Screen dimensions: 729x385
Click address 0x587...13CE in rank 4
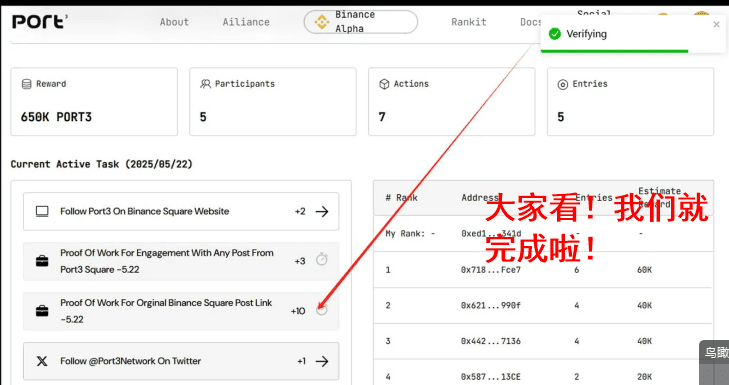pos(490,377)
